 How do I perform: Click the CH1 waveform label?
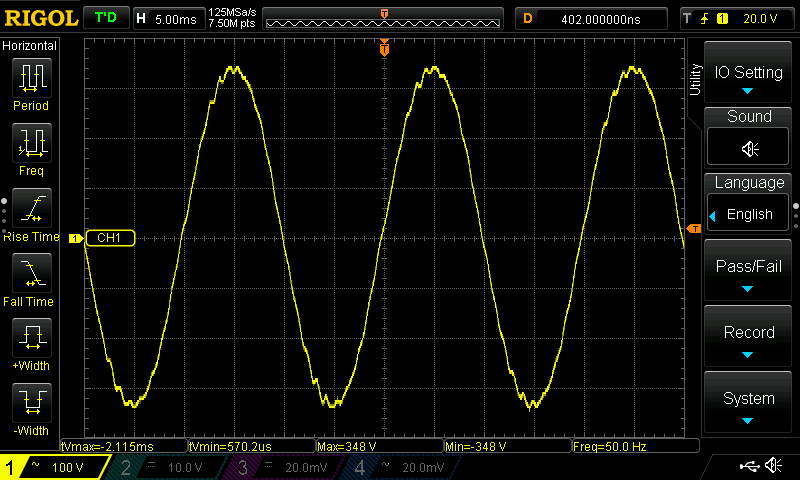pyautogui.click(x=108, y=238)
